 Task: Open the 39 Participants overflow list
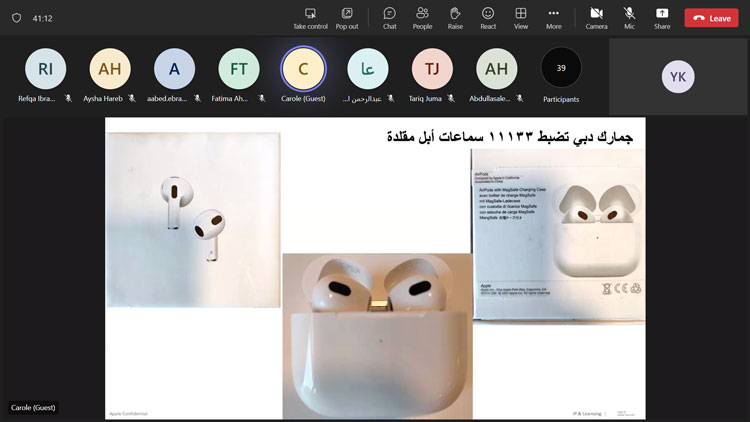coord(561,69)
